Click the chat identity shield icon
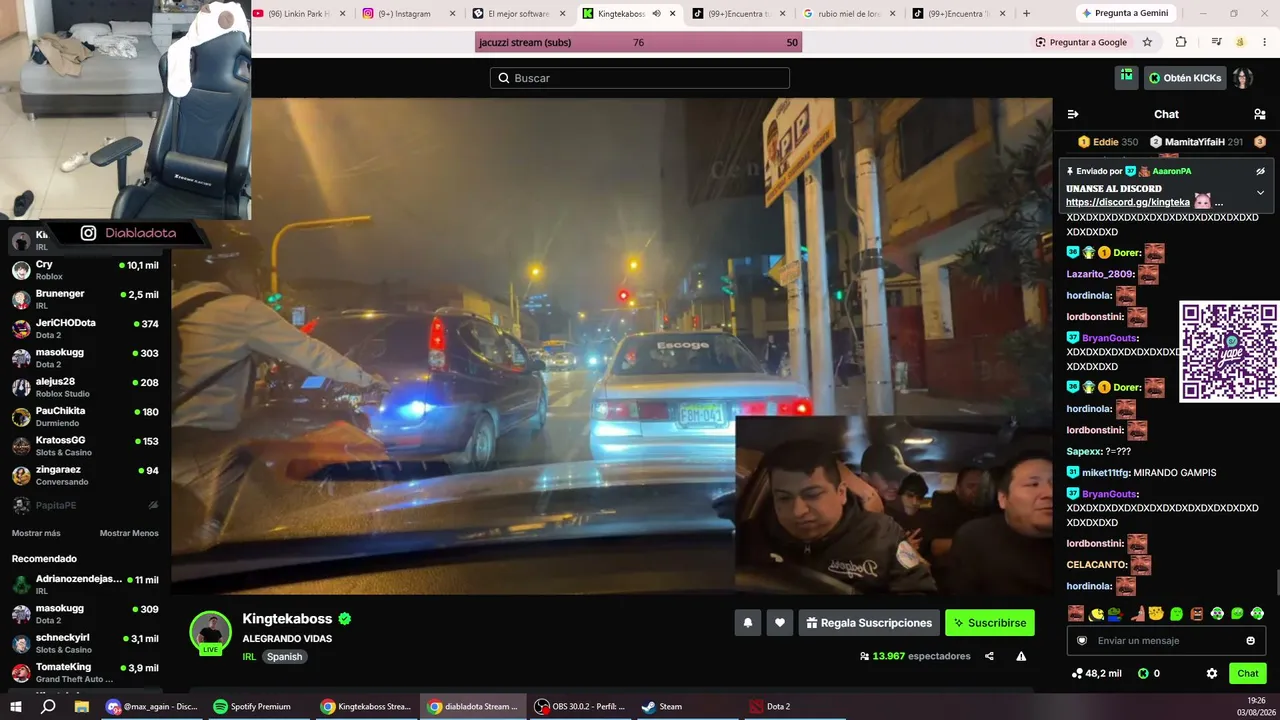The image size is (1280, 720). pyautogui.click(x=1081, y=640)
